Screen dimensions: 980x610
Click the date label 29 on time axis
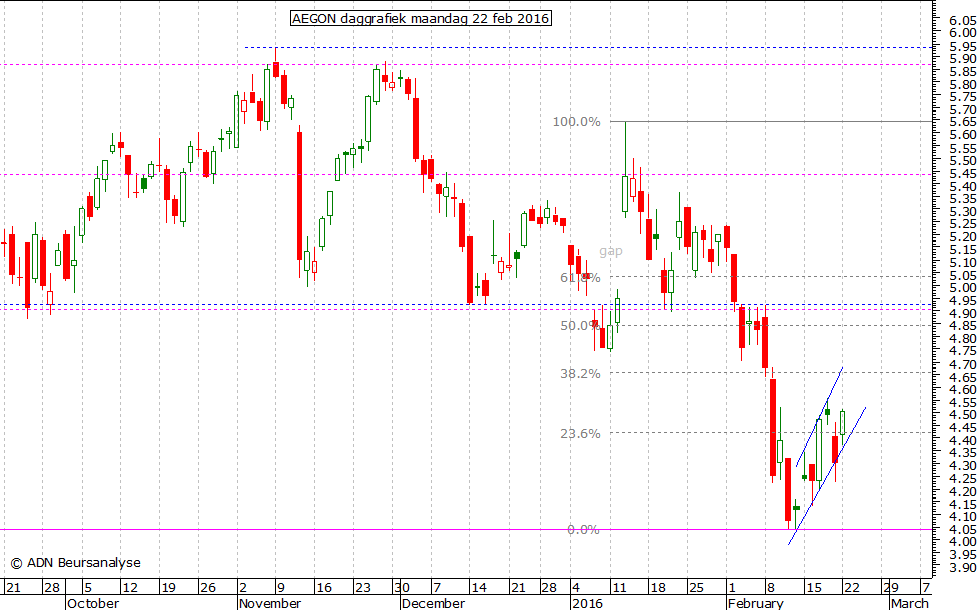[891, 588]
